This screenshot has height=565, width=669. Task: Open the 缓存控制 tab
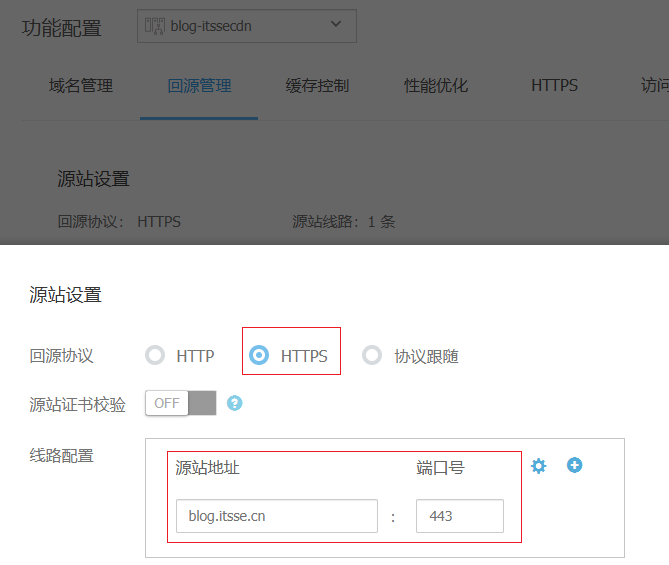point(317,86)
